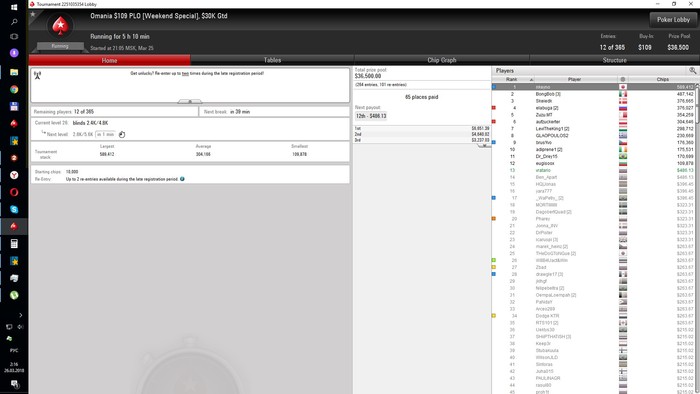Viewport: 700px width, 394px height.
Task: Click the Mexican flag beside BongBob
Action: pyautogui.click(x=623, y=94)
